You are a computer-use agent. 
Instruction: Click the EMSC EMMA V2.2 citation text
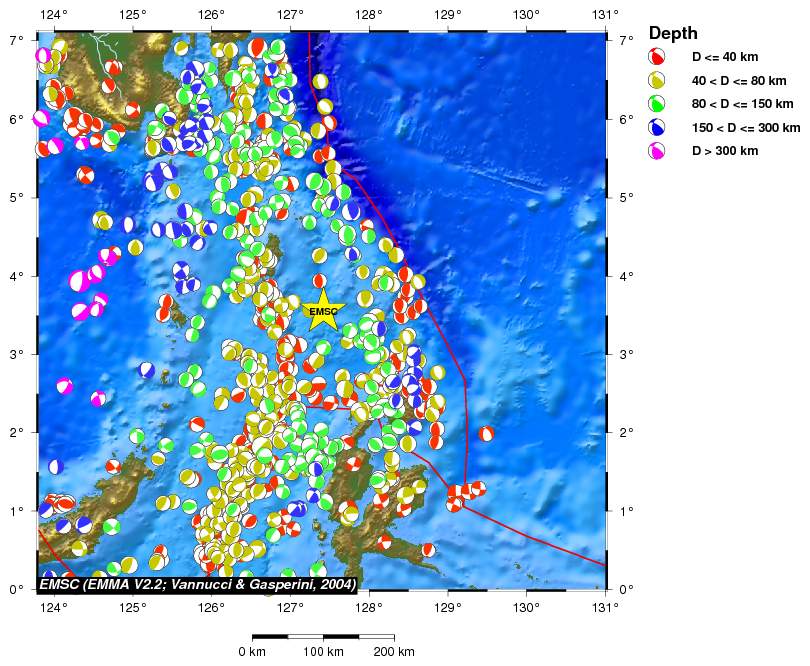click(x=197, y=583)
